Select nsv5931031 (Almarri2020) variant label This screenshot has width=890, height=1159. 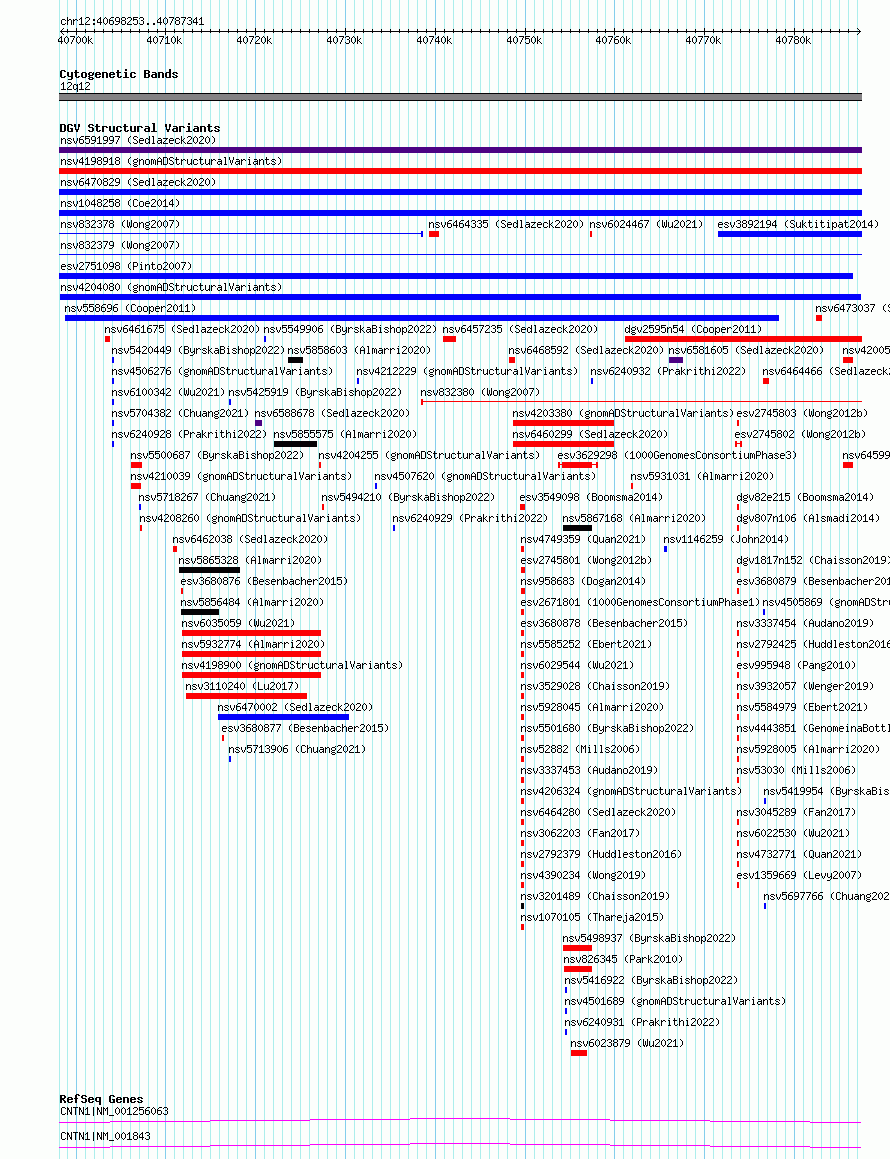click(x=702, y=476)
